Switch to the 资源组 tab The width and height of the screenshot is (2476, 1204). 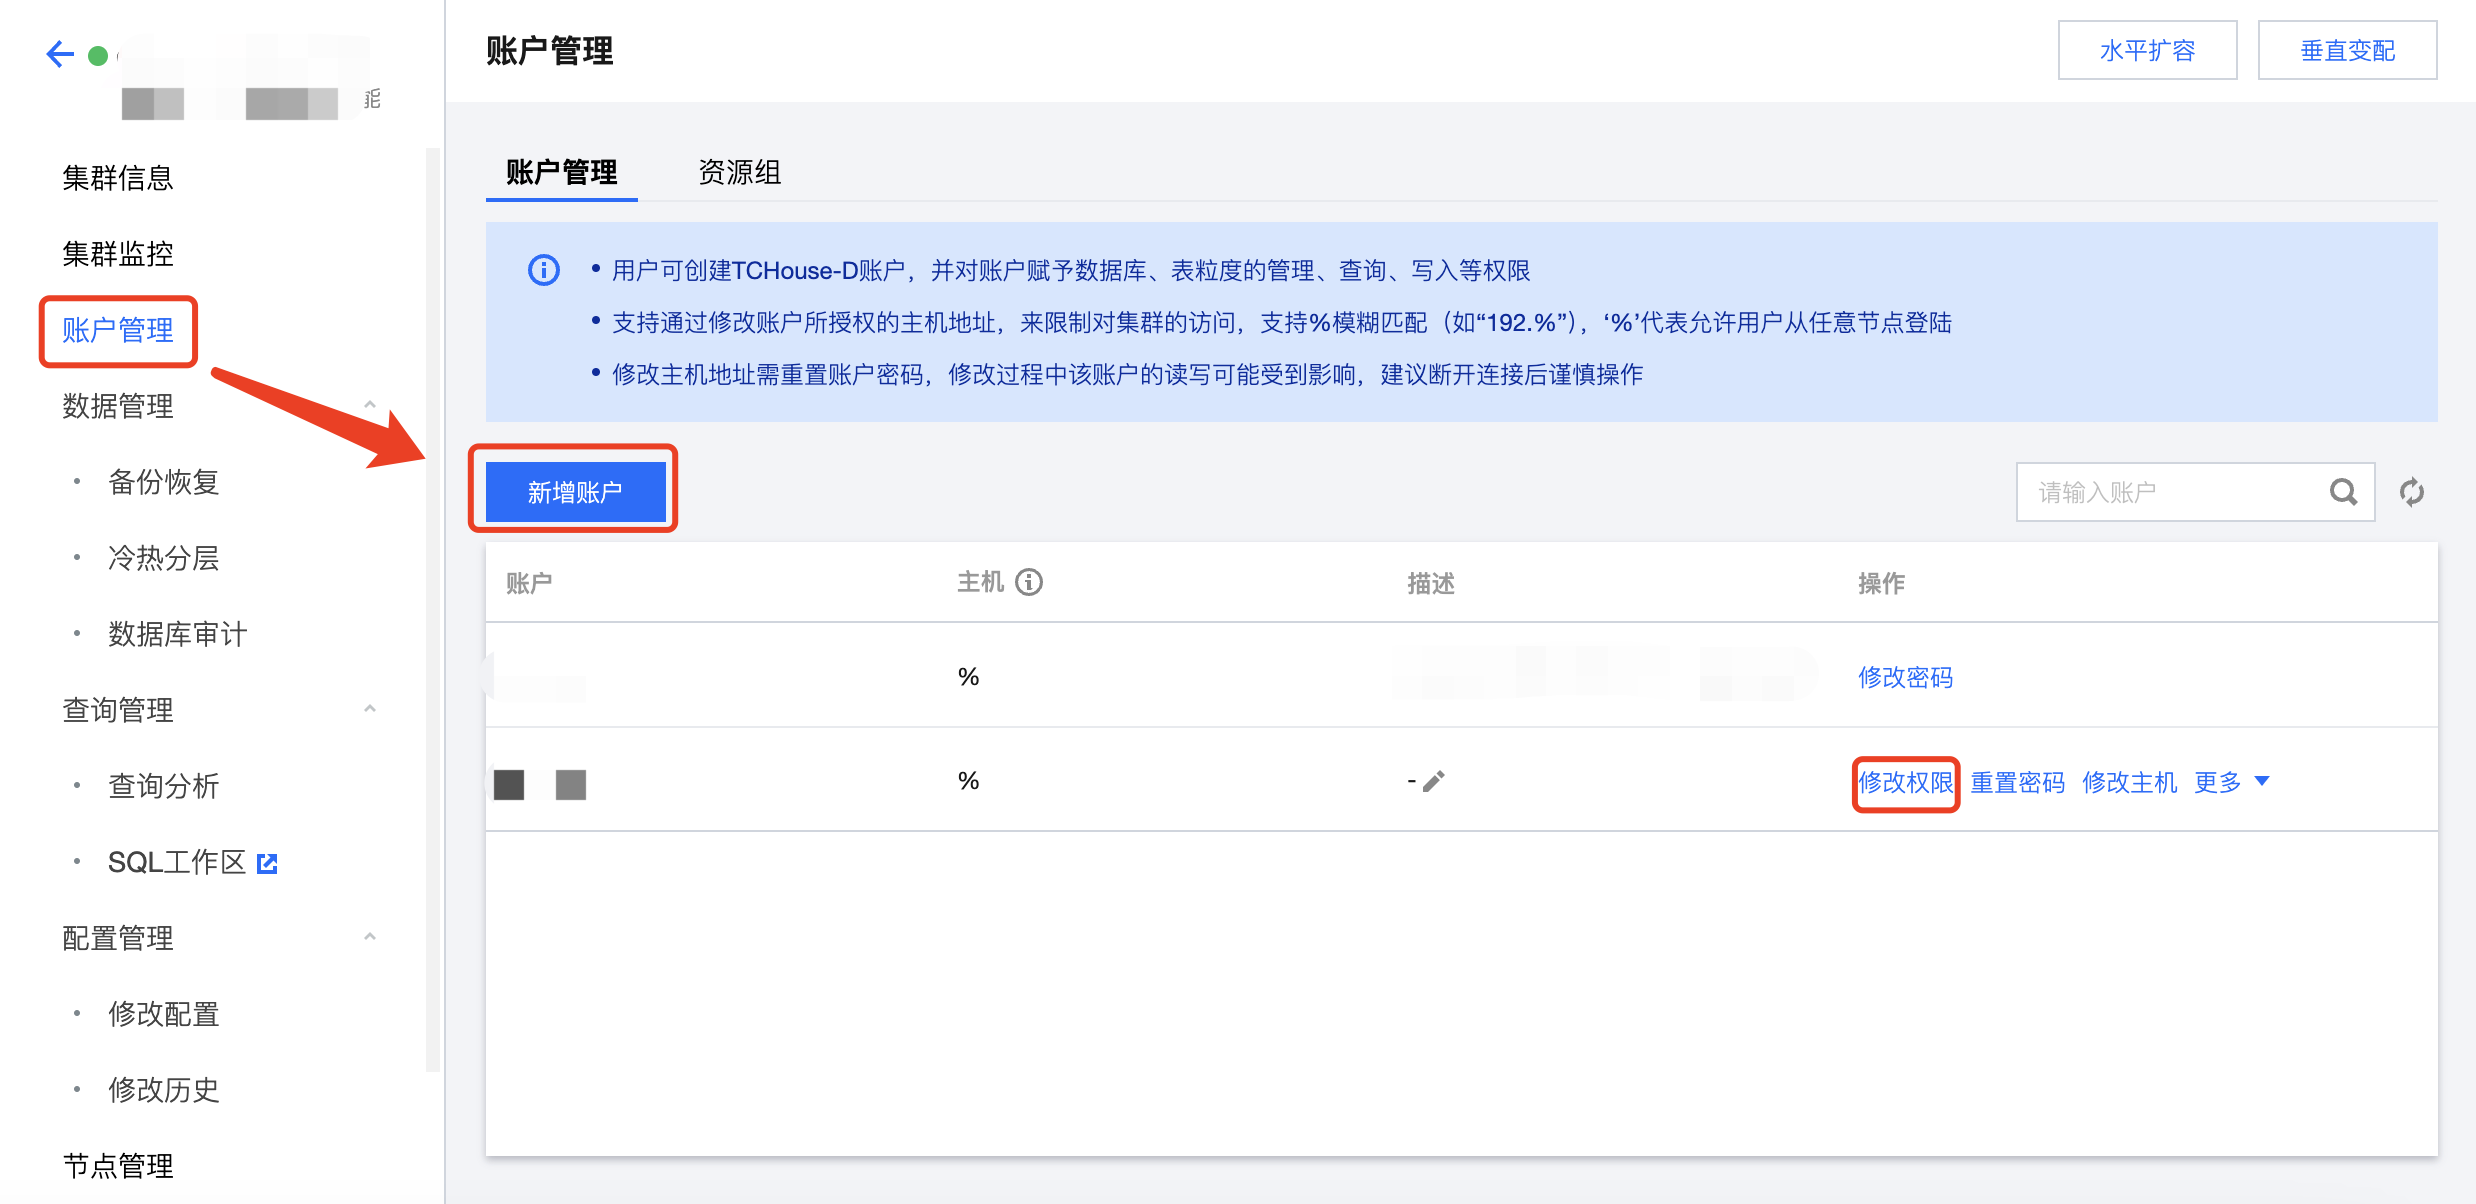(x=739, y=172)
